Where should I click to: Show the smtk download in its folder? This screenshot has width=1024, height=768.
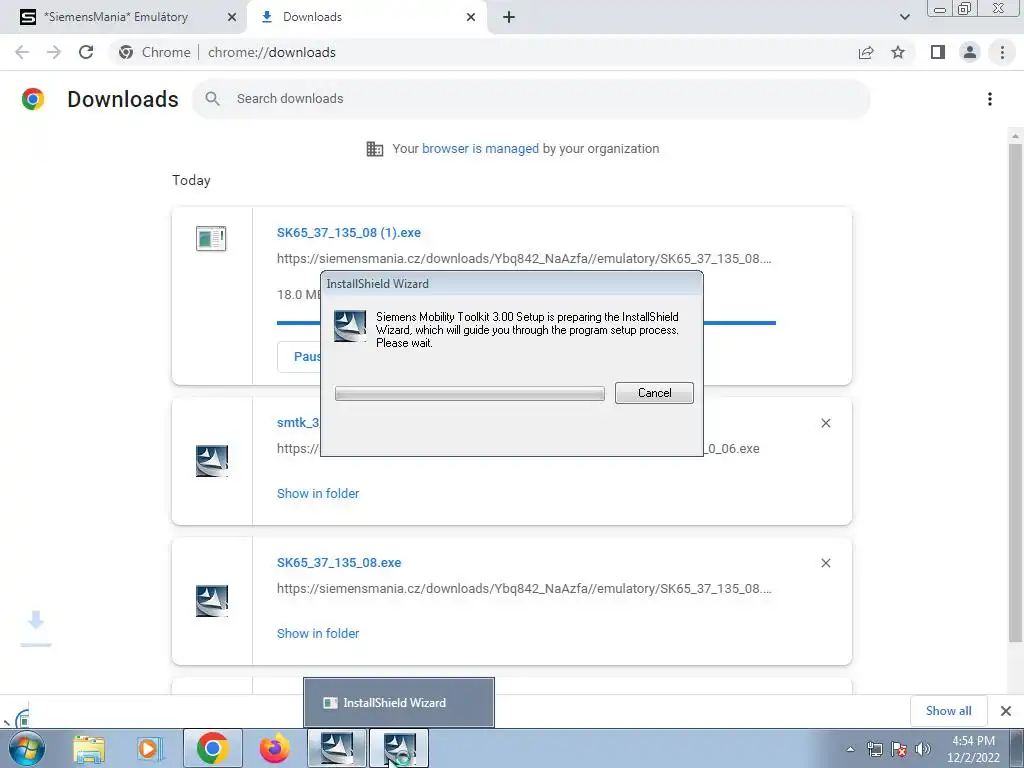318,493
